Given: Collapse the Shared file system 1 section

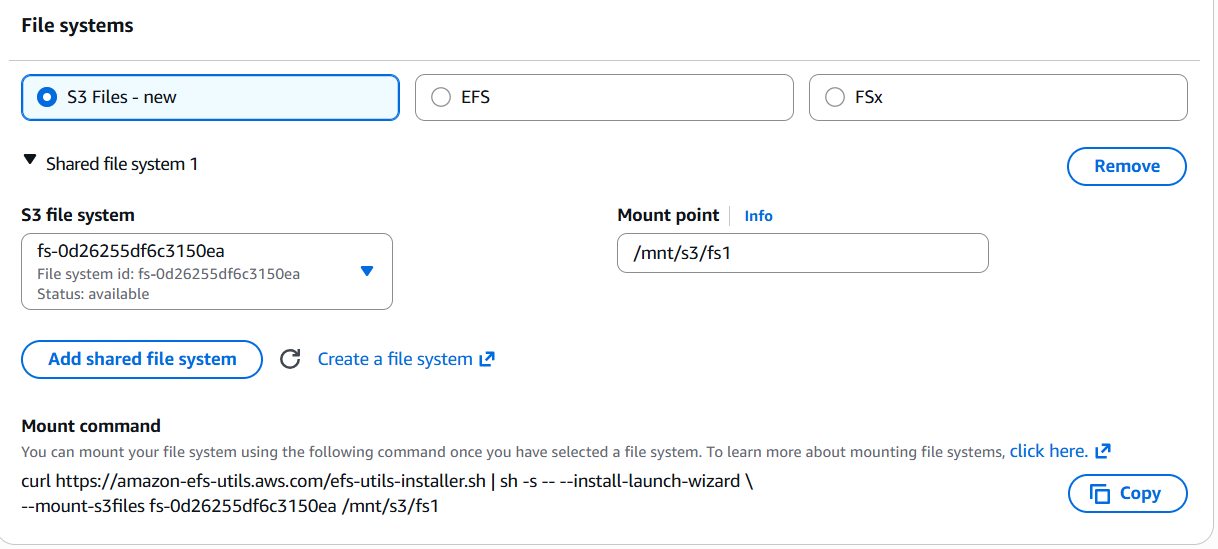Looking at the screenshot, I should (x=31, y=161).
